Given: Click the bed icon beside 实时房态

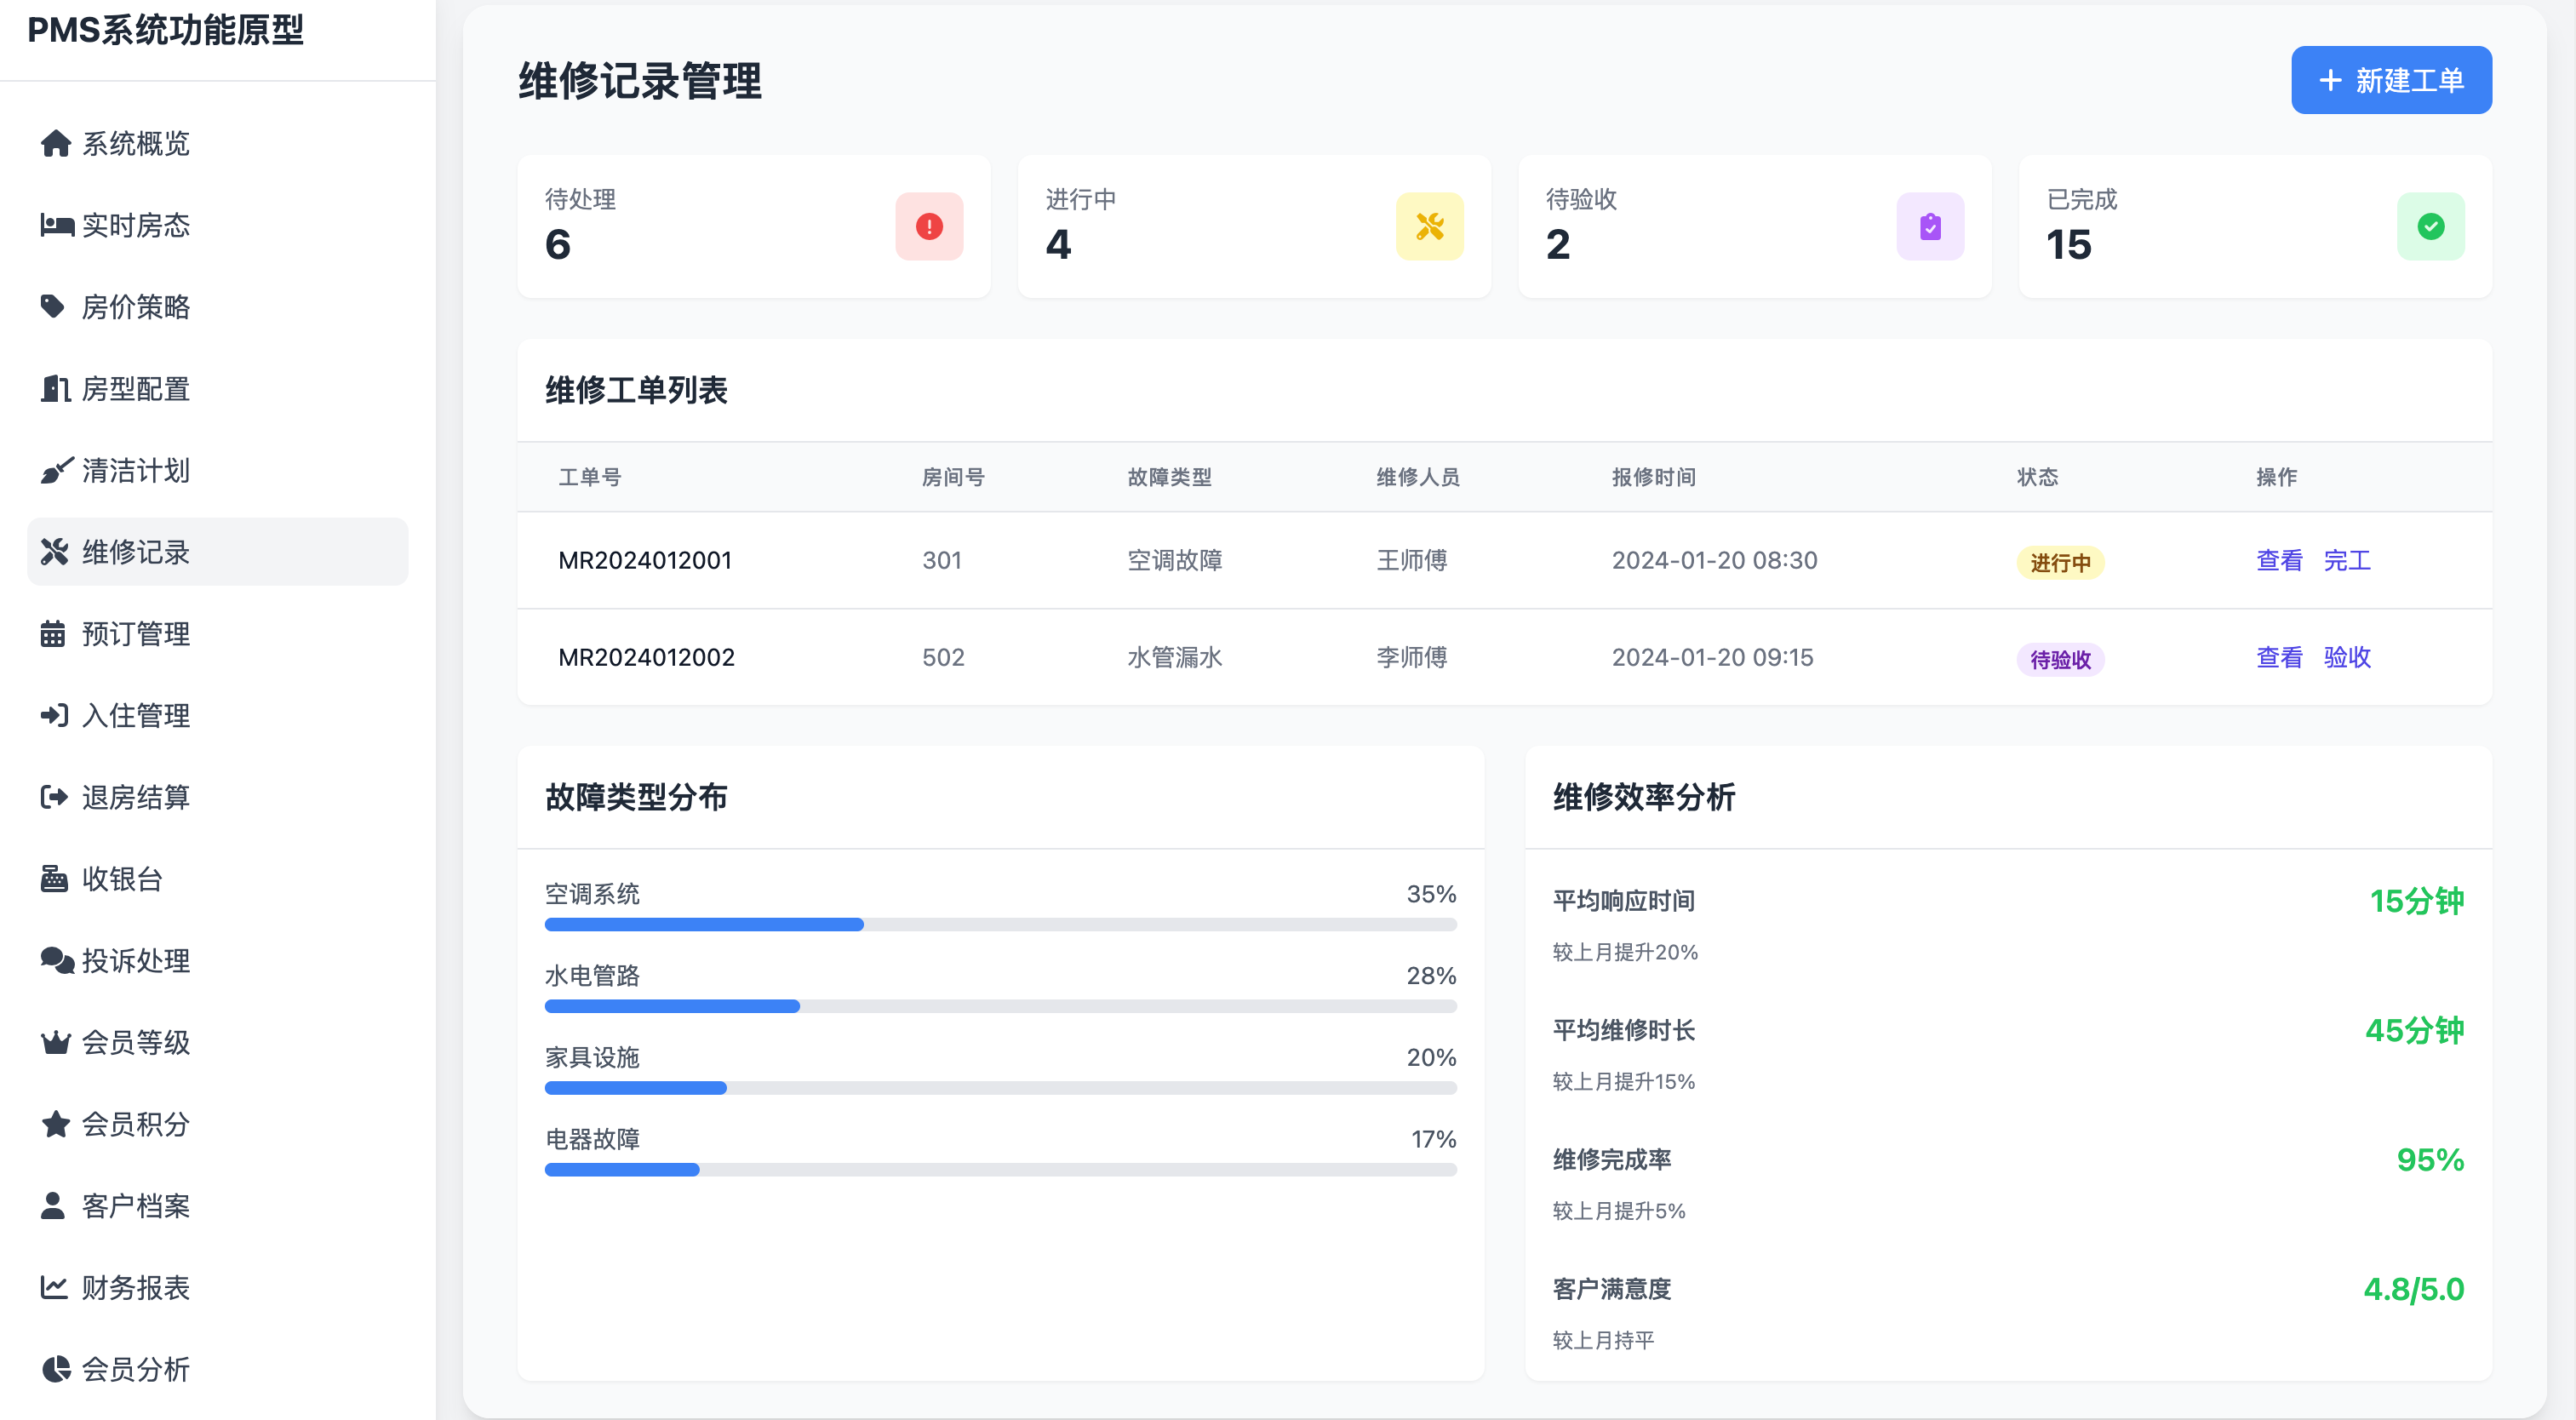Looking at the screenshot, I should [x=56, y=226].
